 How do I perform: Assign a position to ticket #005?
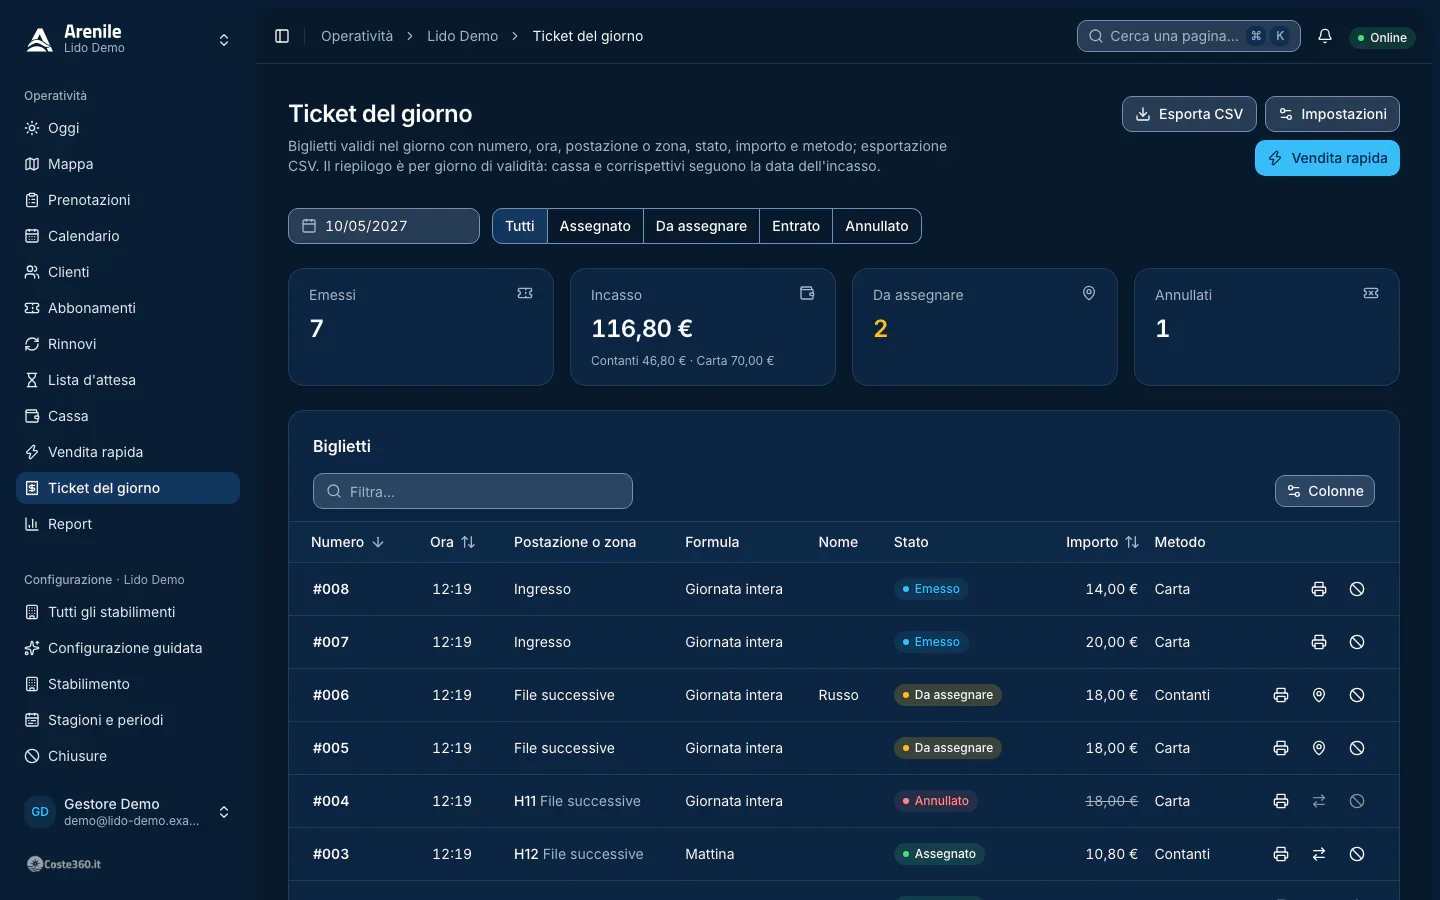pos(1319,748)
